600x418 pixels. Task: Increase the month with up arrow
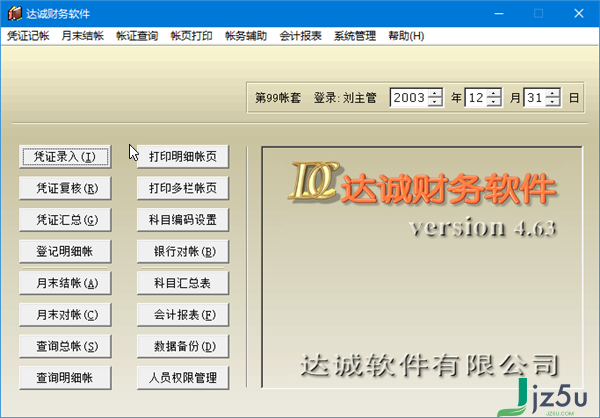pyautogui.click(x=494, y=93)
